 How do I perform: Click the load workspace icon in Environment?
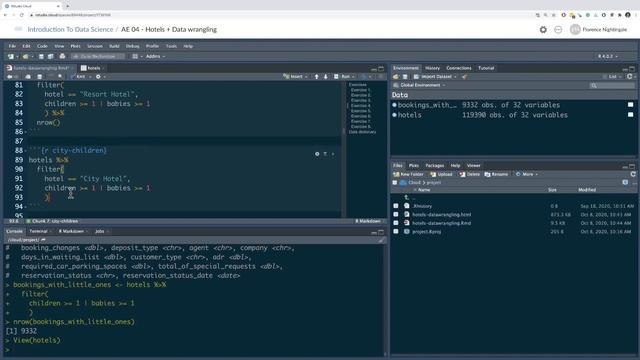pos(396,77)
